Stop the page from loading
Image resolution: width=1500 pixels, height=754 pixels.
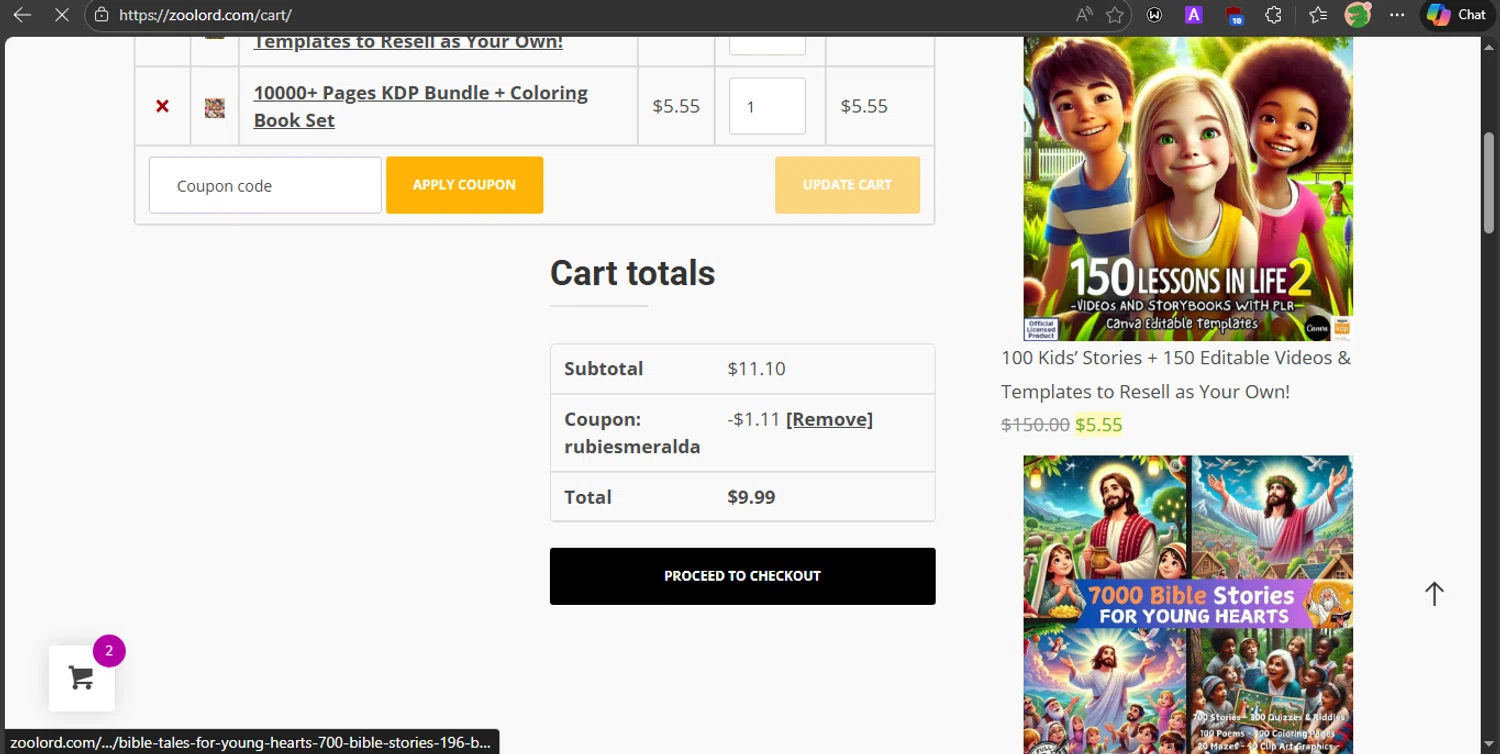coord(60,15)
